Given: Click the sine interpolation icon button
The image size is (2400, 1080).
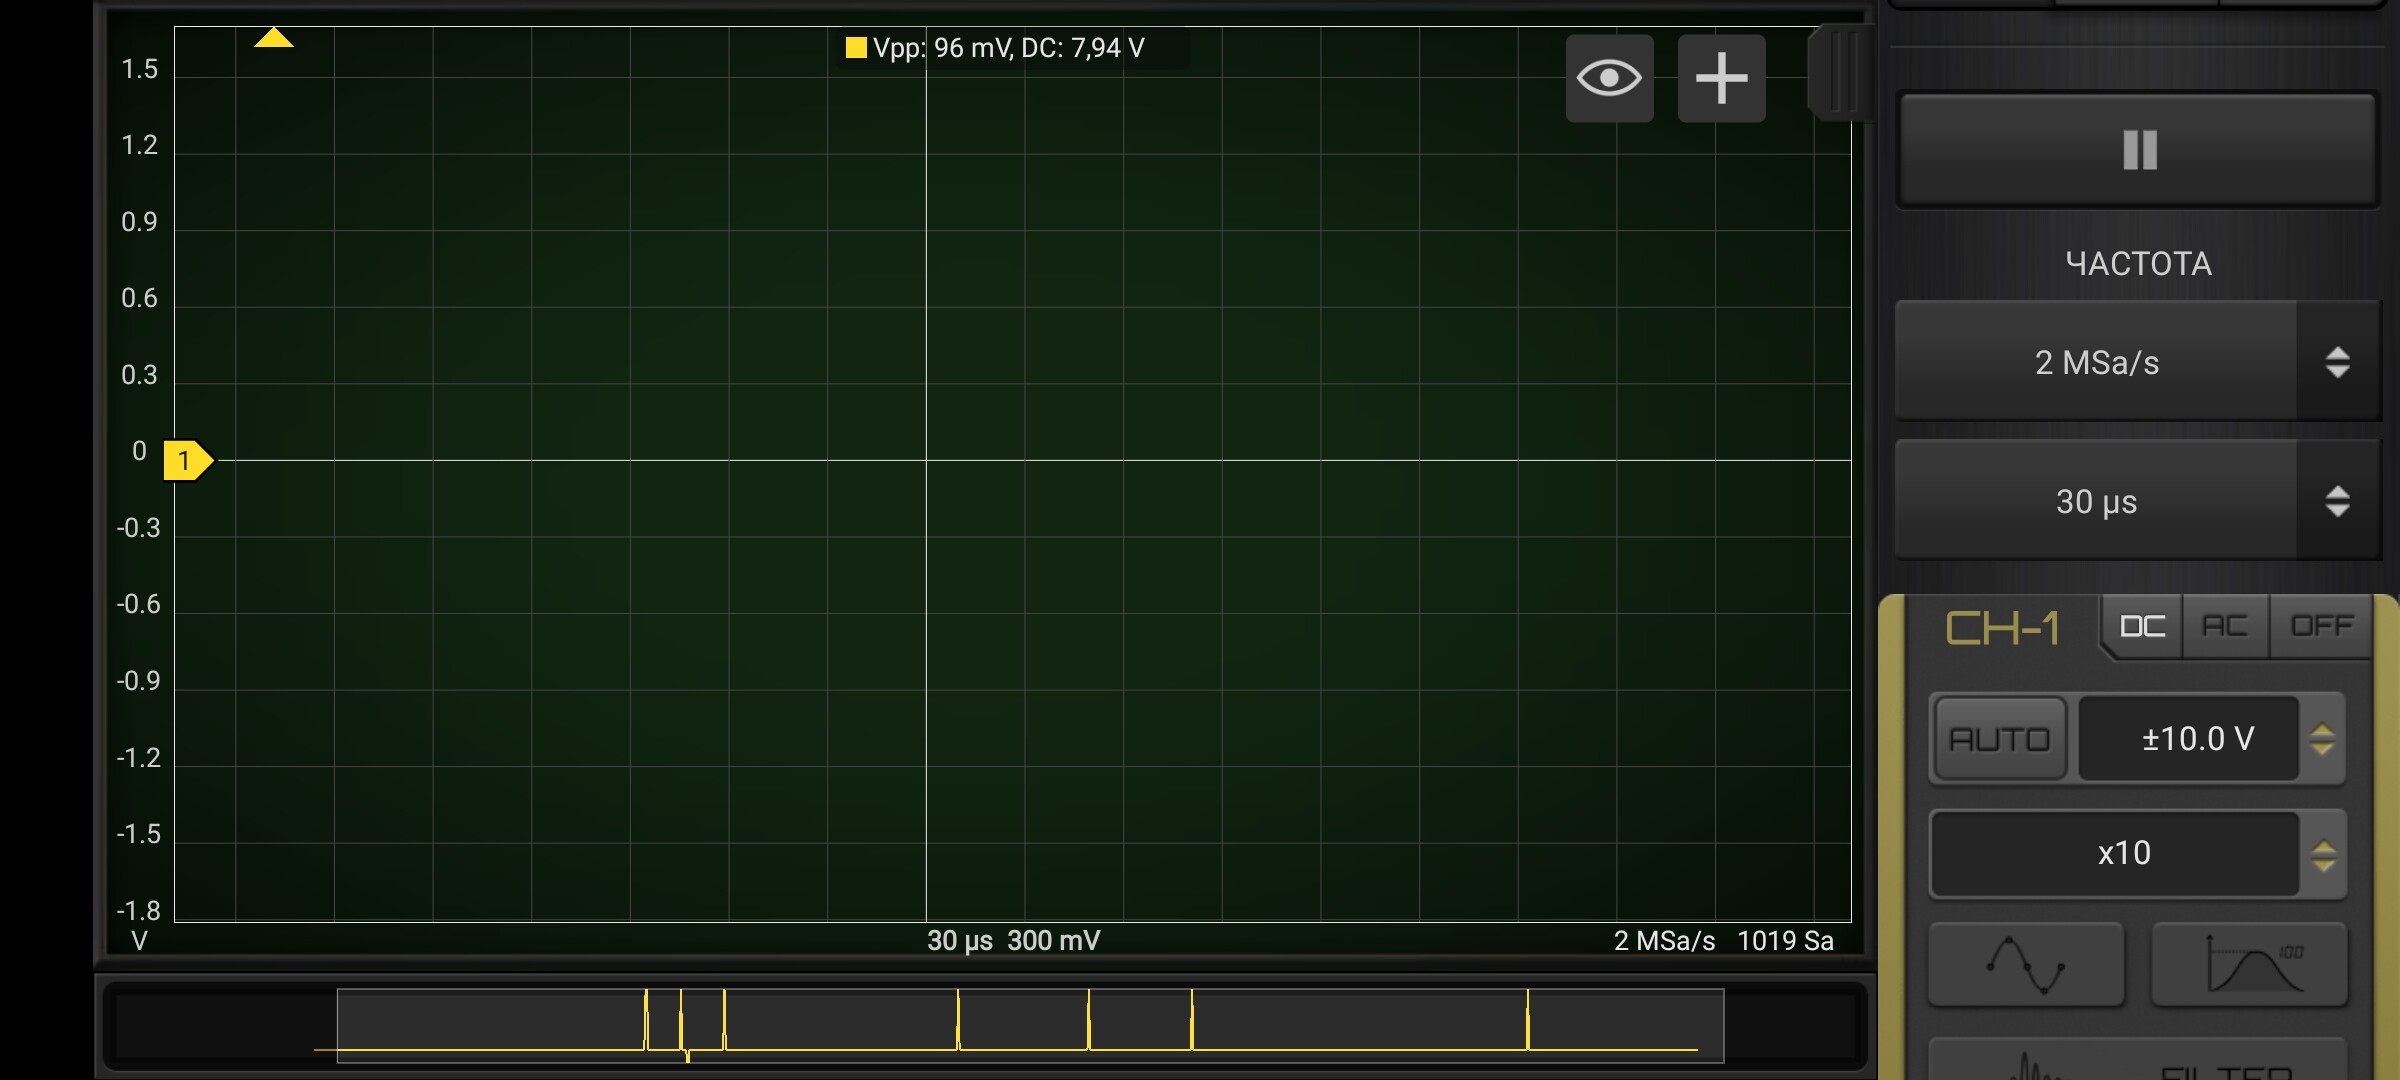Looking at the screenshot, I should point(2025,964).
